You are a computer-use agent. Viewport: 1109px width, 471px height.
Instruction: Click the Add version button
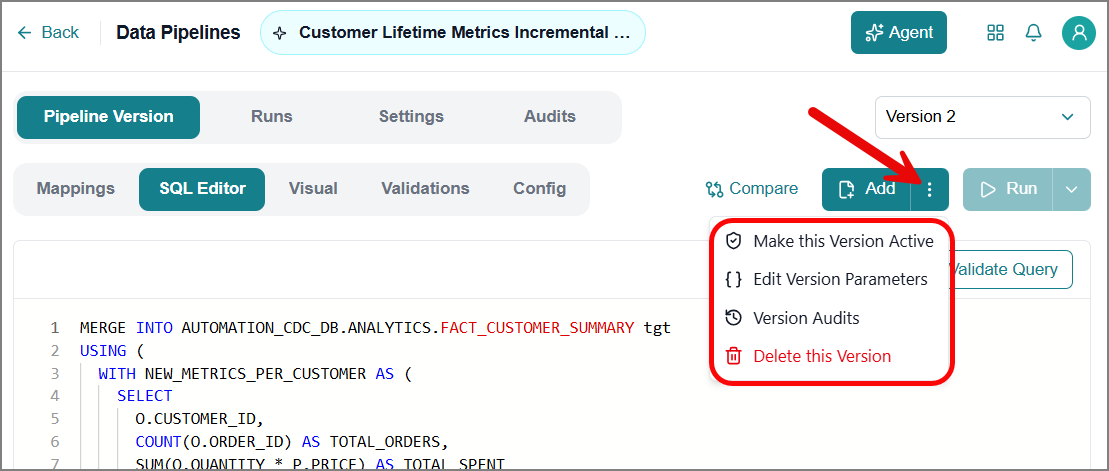[x=866, y=189]
